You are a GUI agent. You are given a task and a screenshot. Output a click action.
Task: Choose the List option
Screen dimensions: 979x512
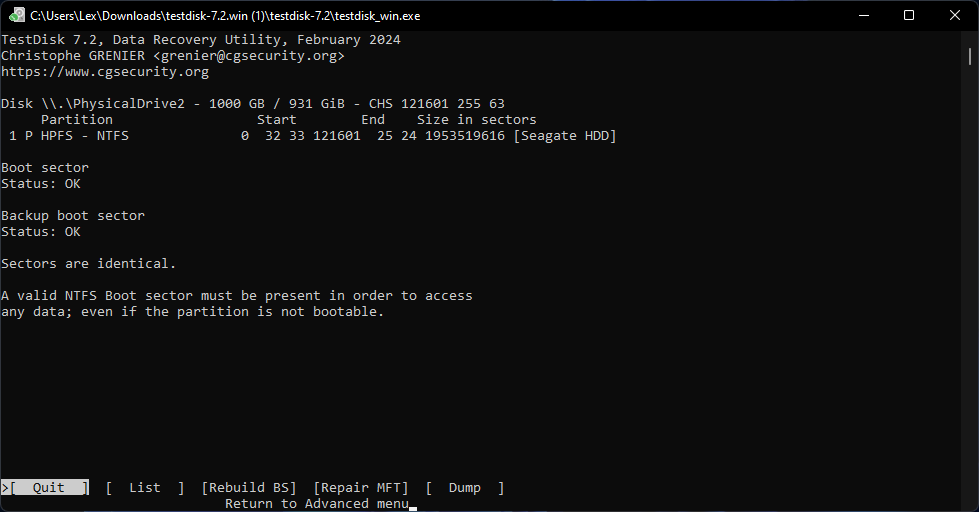coord(144,488)
